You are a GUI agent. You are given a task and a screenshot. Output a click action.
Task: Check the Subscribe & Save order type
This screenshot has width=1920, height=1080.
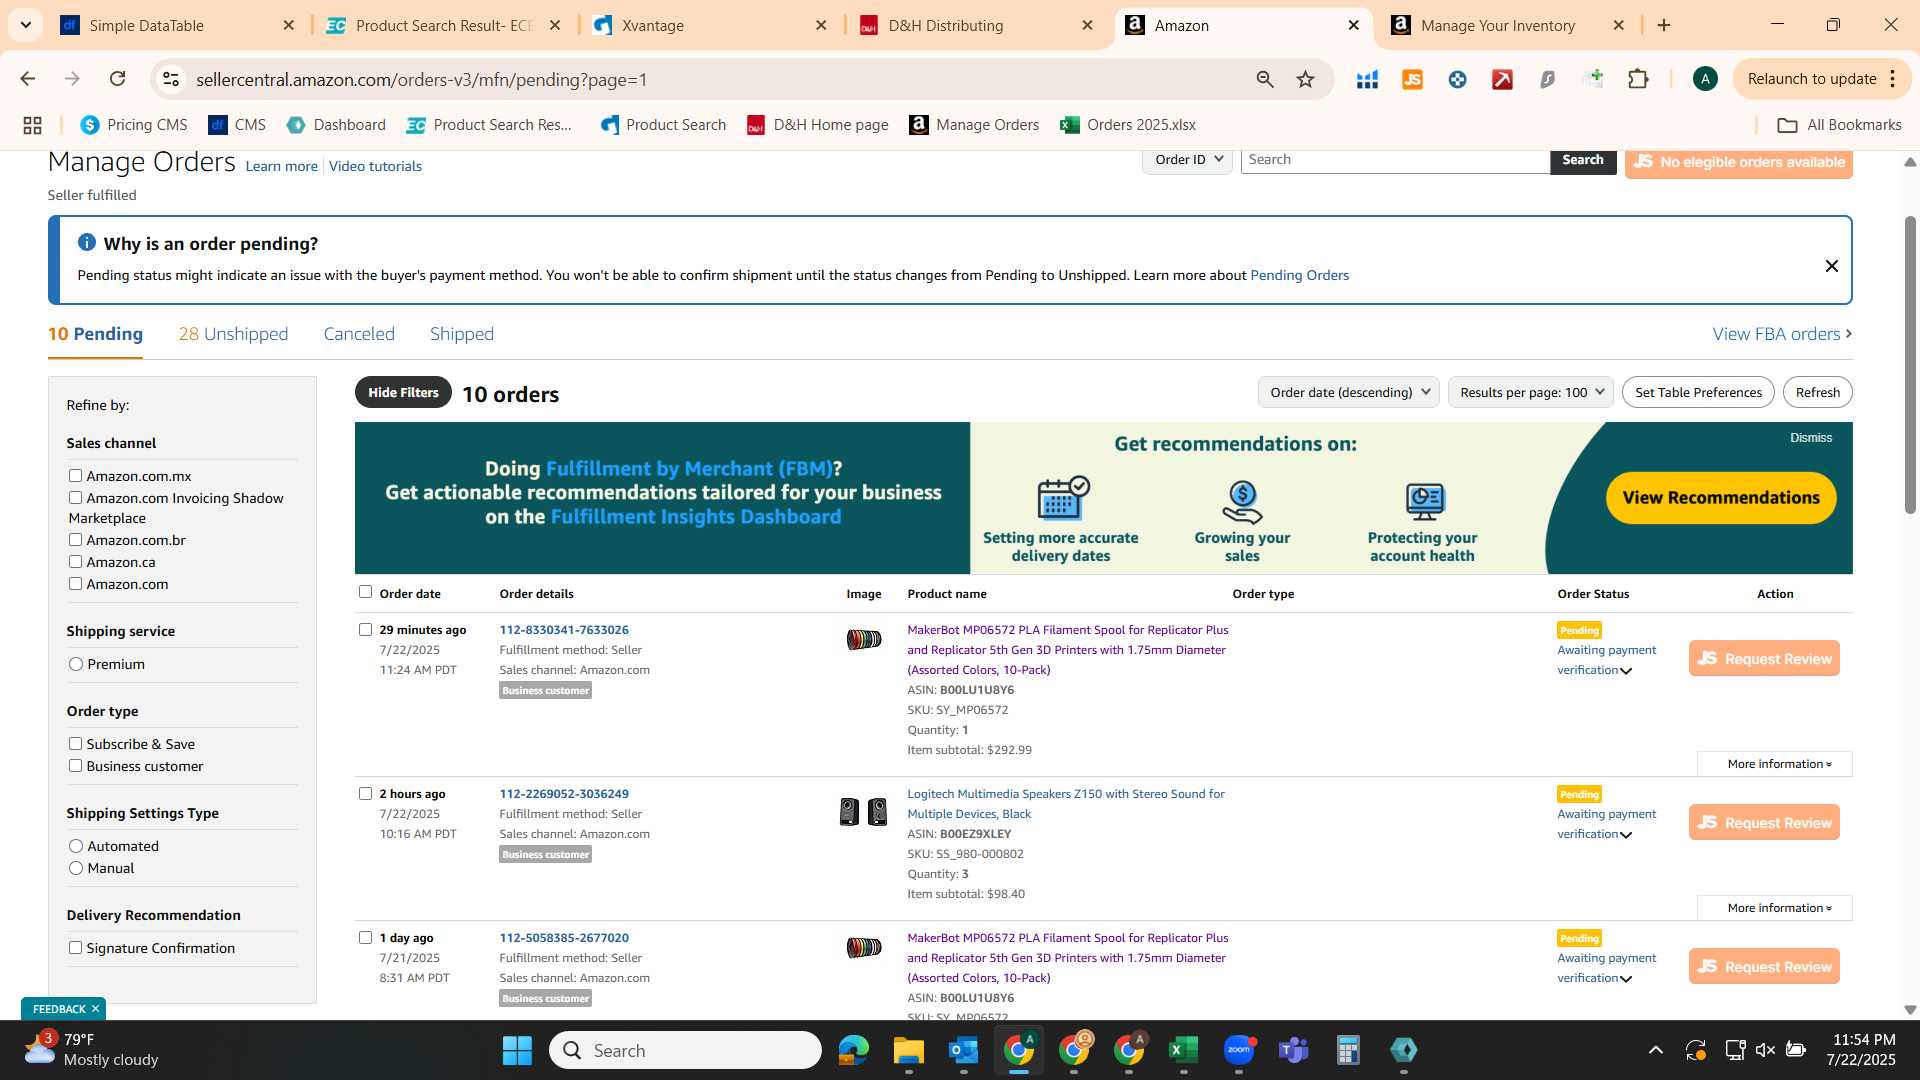coord(75,744)
